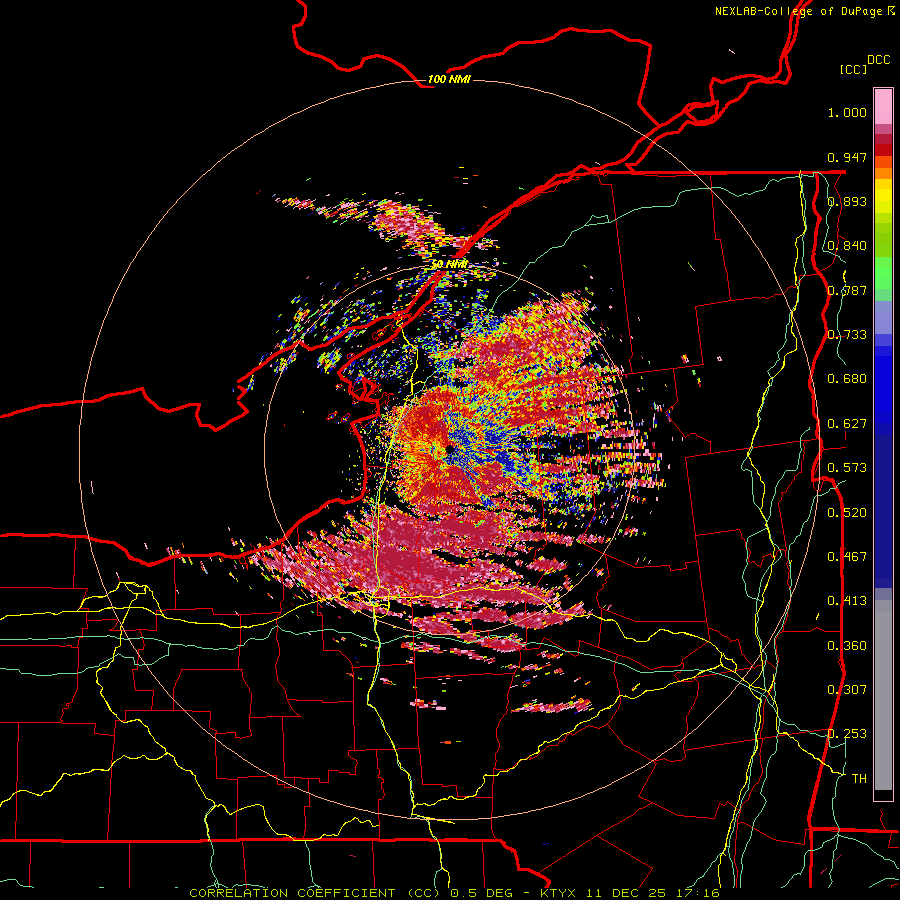This screenshot has width=900, height=900.
Task: Click the [CC] units label
Action: point(854,69)
